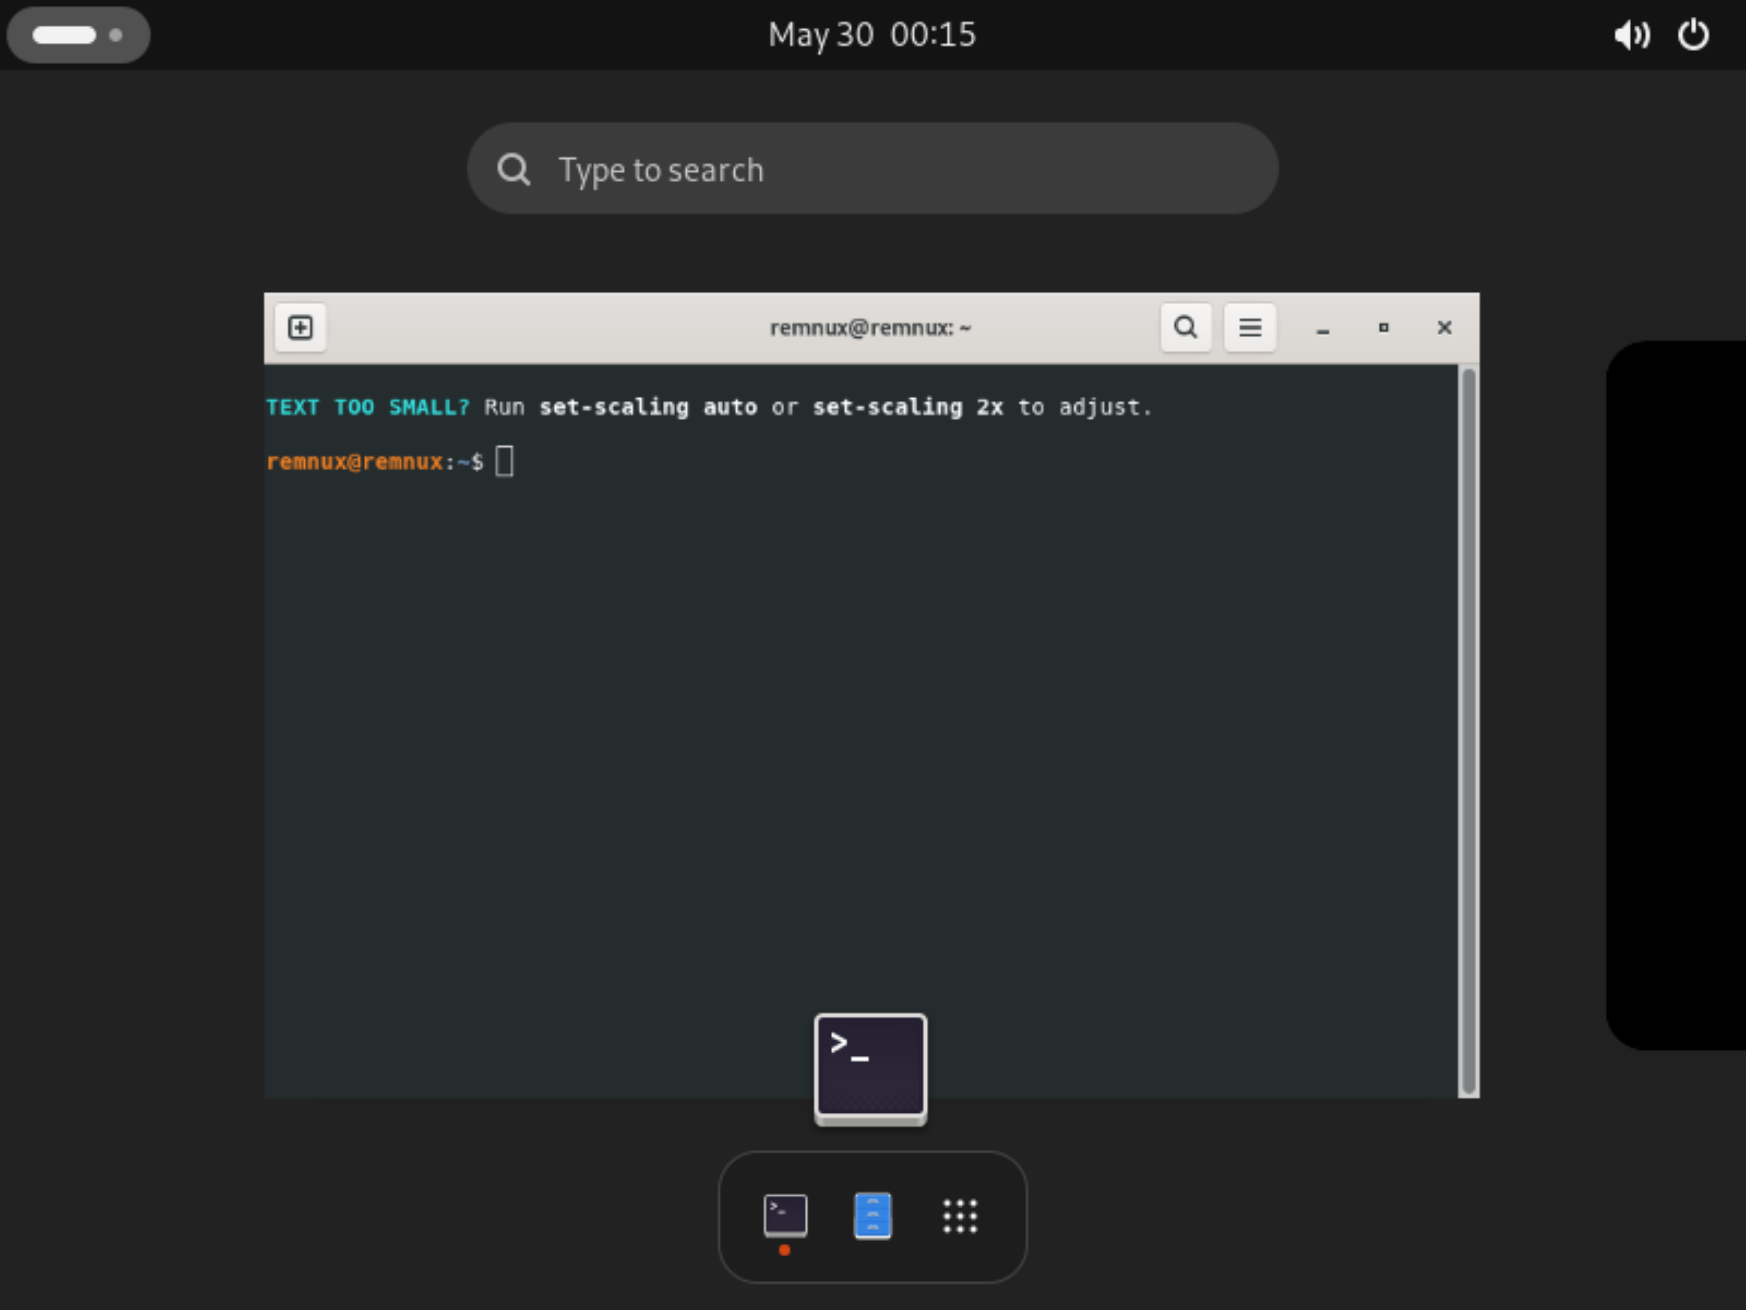Click the TEXT TOO SMALL? message

tap(367, 407)
